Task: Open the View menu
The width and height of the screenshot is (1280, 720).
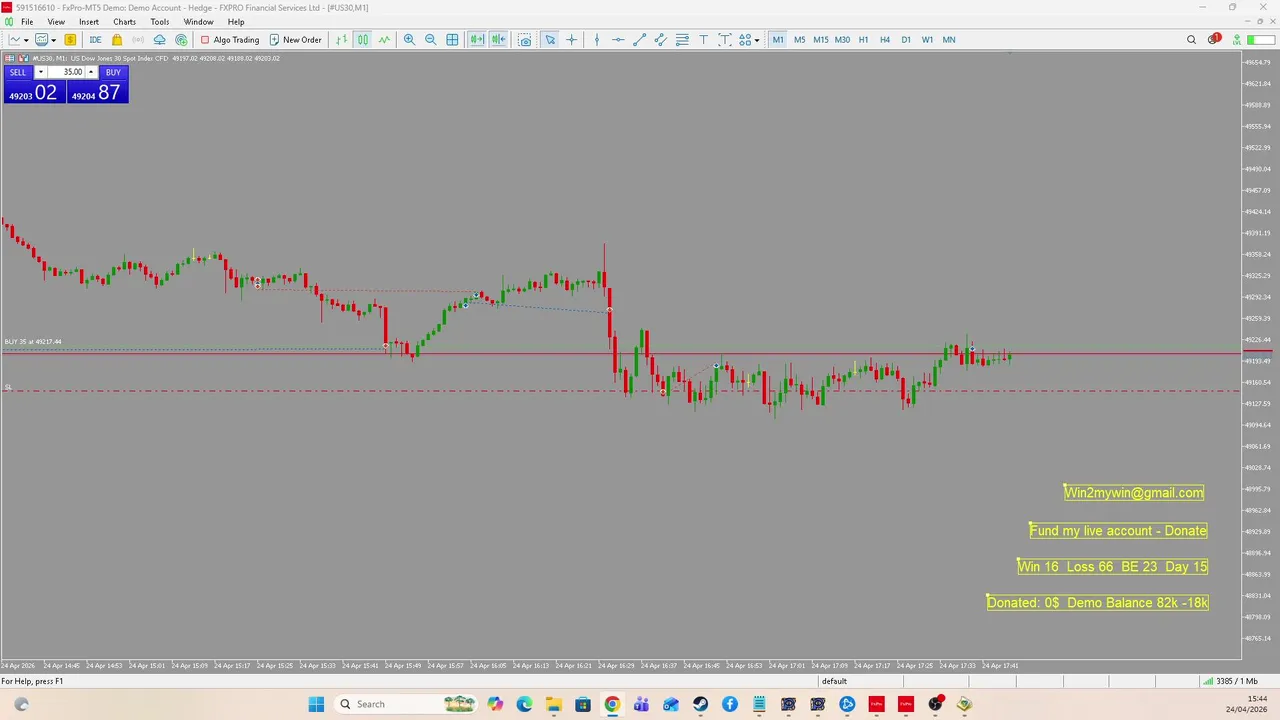Action: tap(56, 22)
